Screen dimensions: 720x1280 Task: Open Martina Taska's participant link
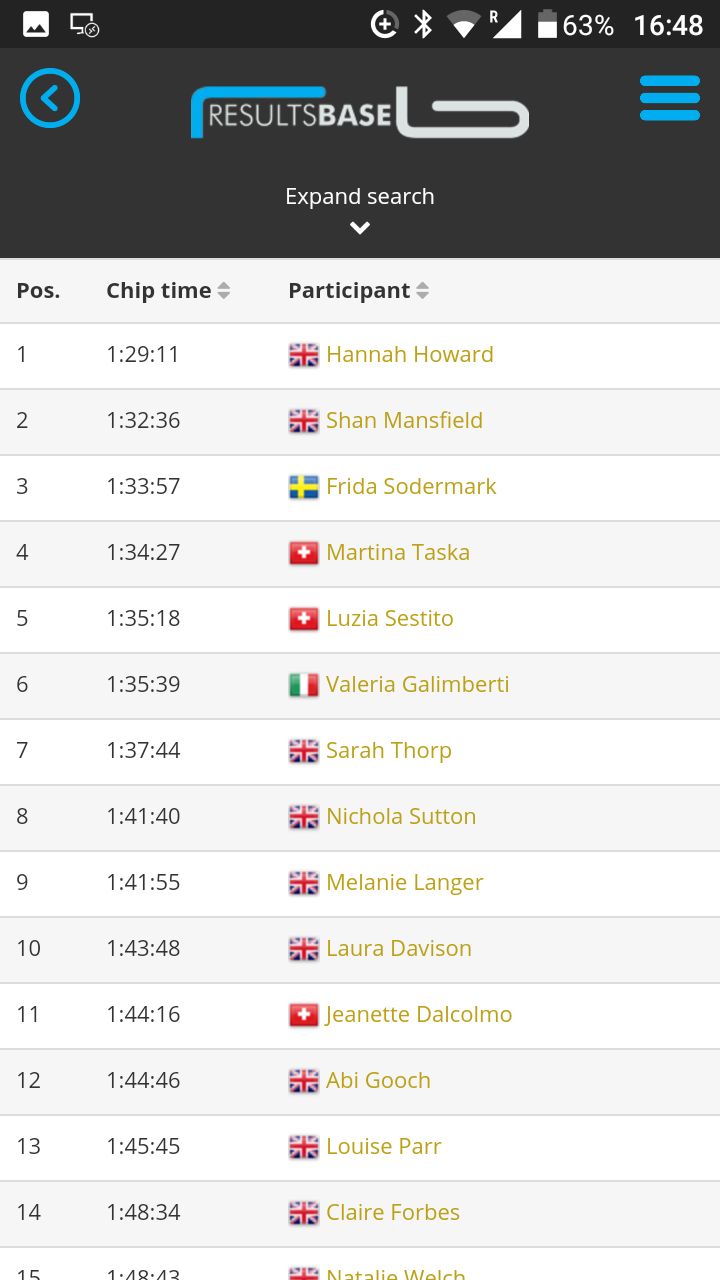click(x=398, y=553)
